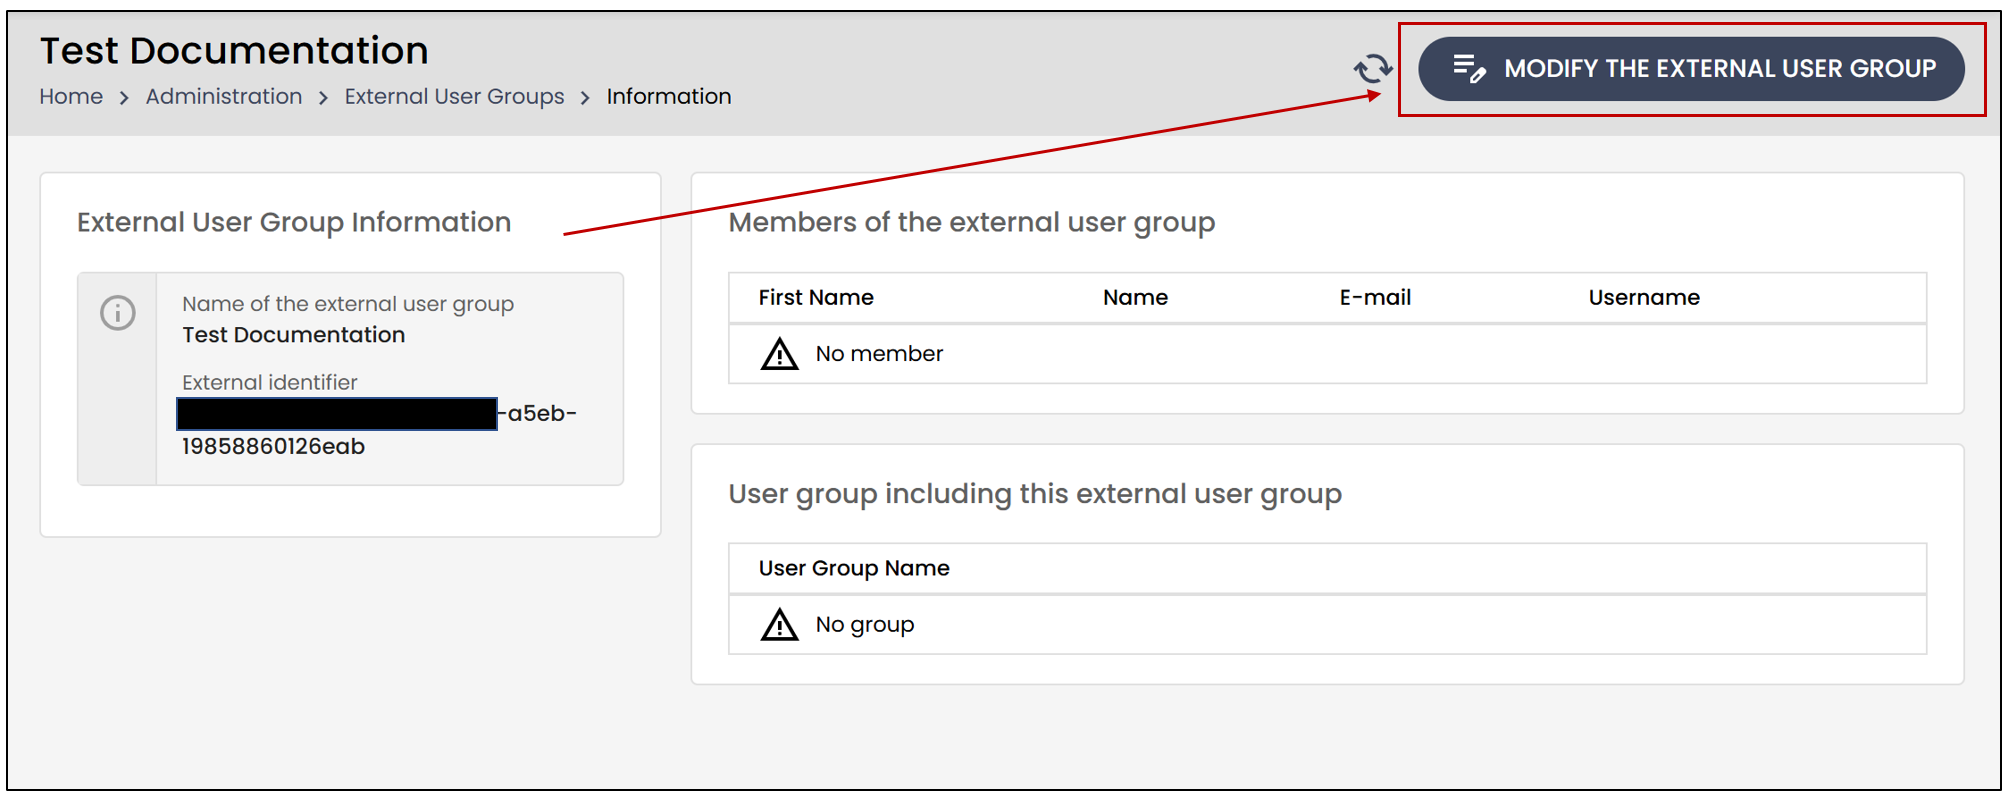Image resolution: width=2014 pixels, height=805 pixels.
Task: Click the Name column header
Action: coord(1135,297)
